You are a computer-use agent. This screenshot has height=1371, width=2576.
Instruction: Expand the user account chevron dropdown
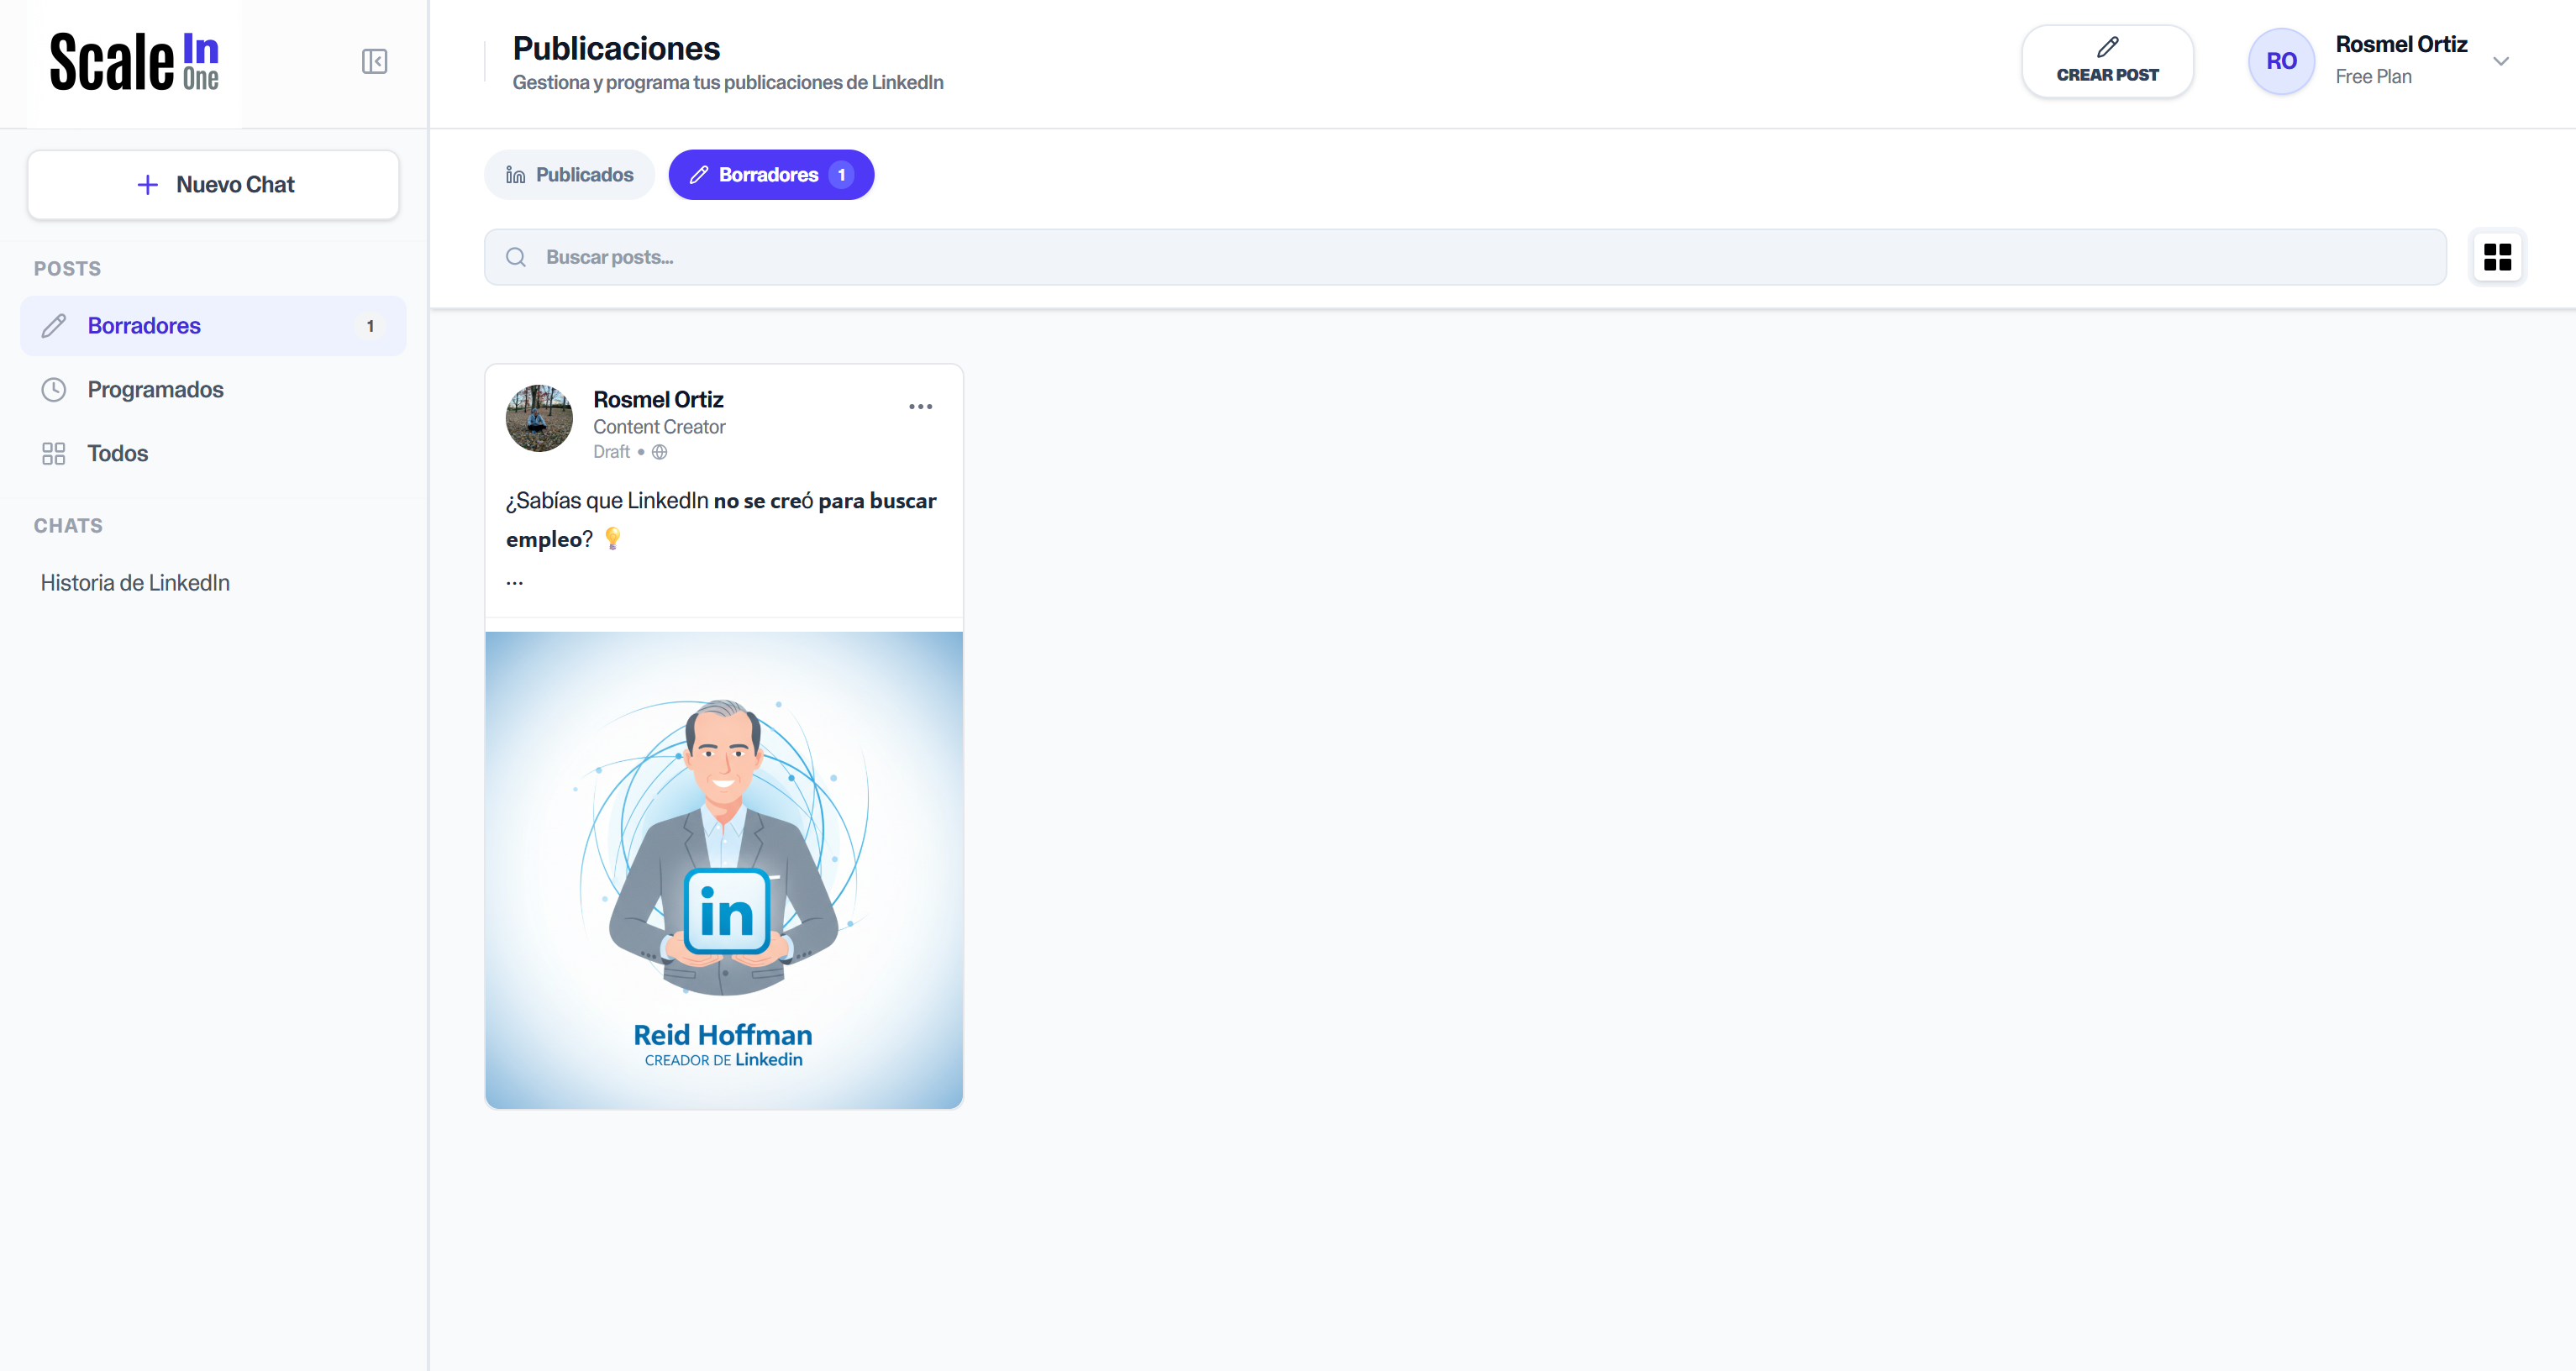2500,62
